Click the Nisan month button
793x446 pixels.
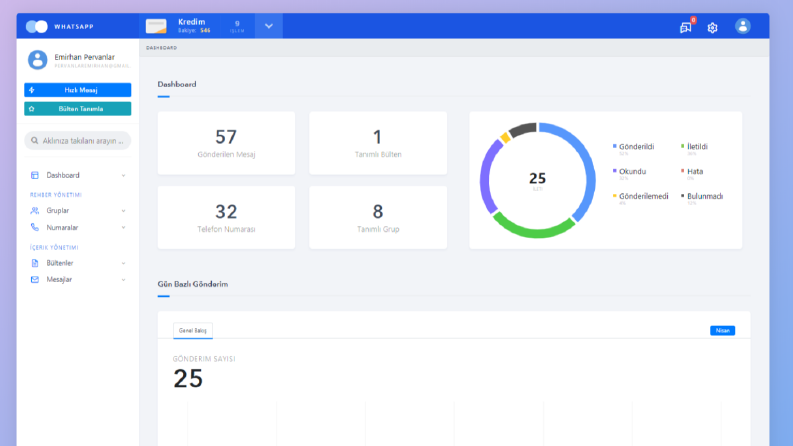point(722,330)
